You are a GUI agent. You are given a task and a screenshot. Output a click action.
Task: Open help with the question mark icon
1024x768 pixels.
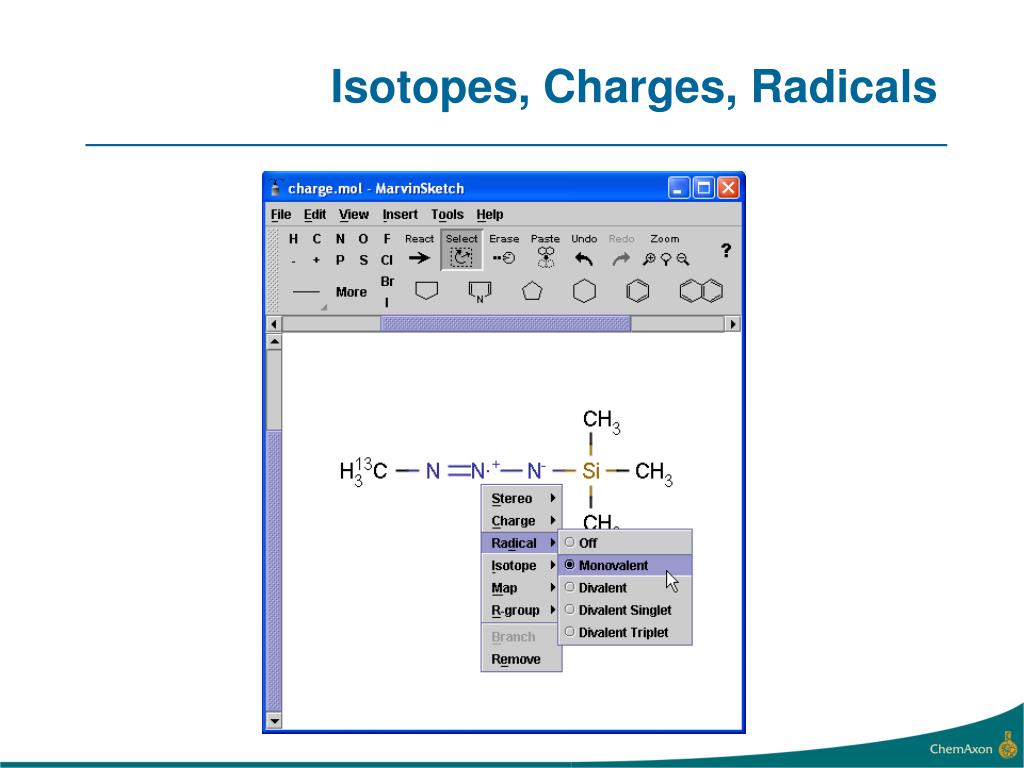tap(726, 250)
